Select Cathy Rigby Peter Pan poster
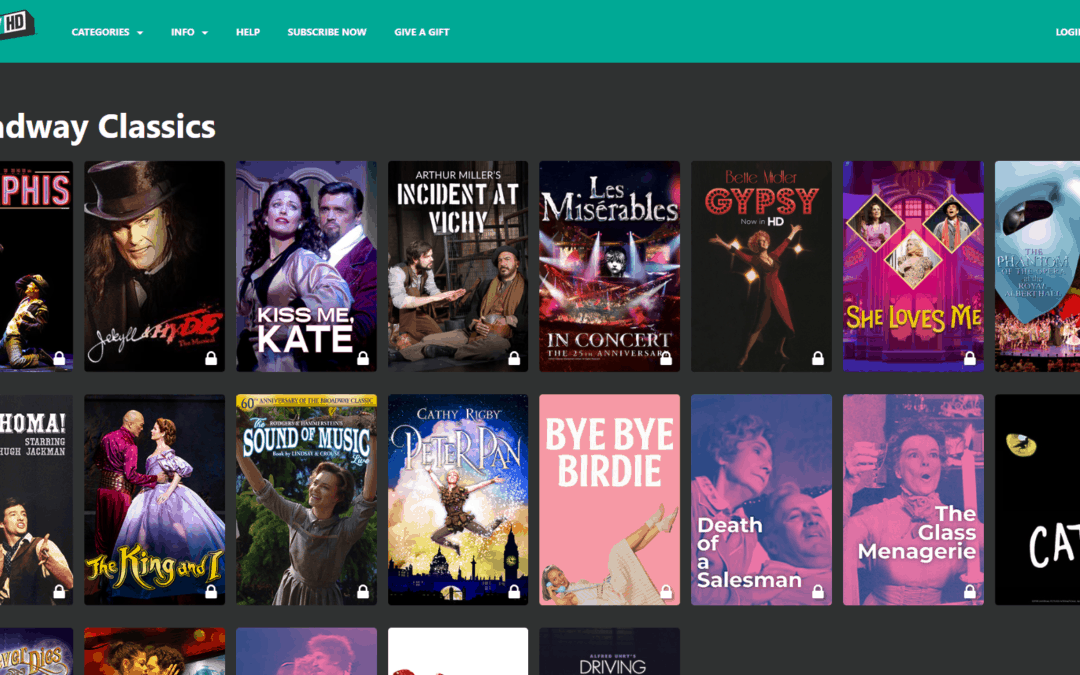Screen dimensions: 1080x675 (x=458, y=500)
